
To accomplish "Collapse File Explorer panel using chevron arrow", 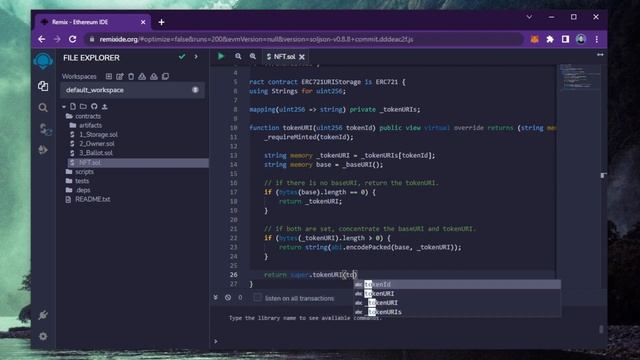I will 196,57.
